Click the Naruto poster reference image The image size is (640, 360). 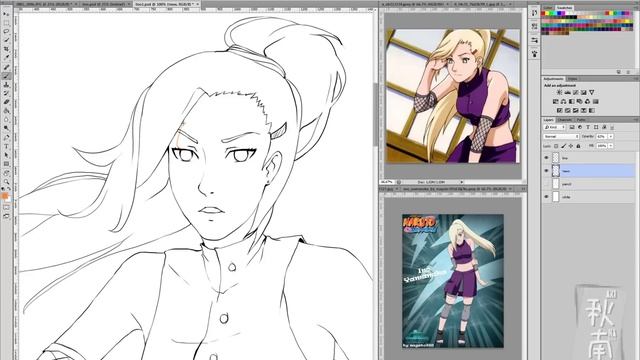coord(453,281)
